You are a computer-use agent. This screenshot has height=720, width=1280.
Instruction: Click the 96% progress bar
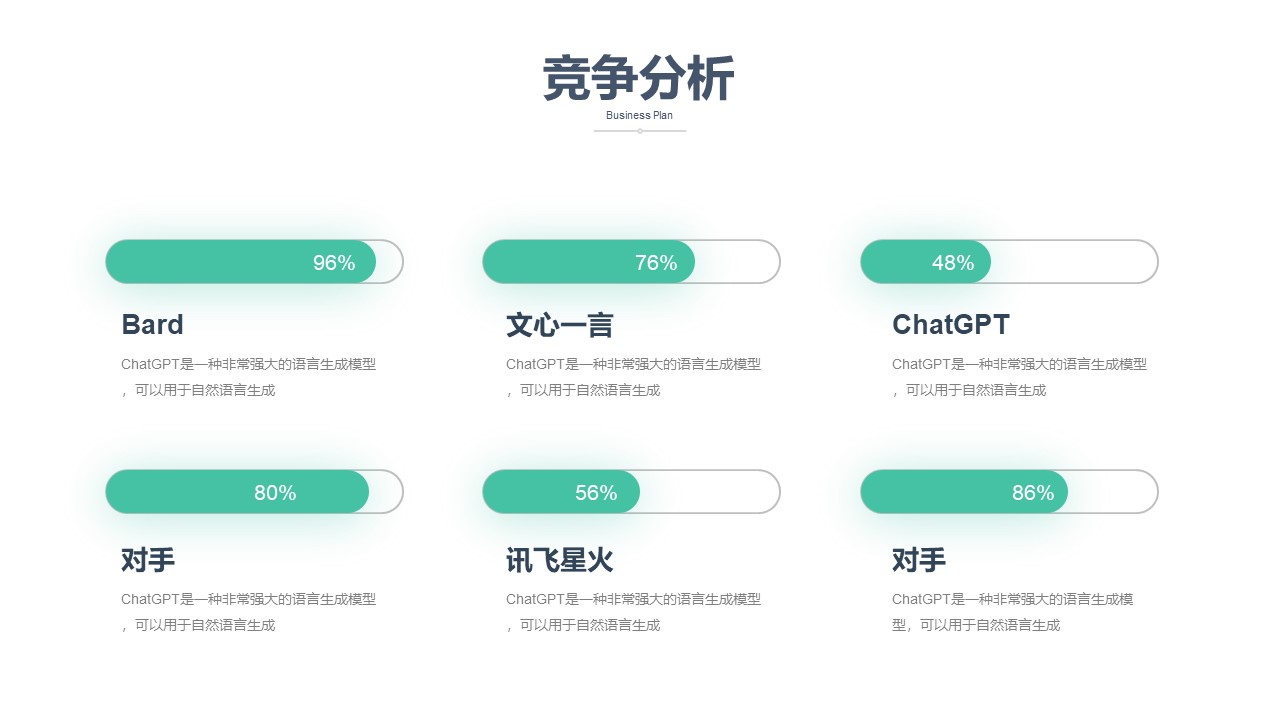(x=254, y=262)
